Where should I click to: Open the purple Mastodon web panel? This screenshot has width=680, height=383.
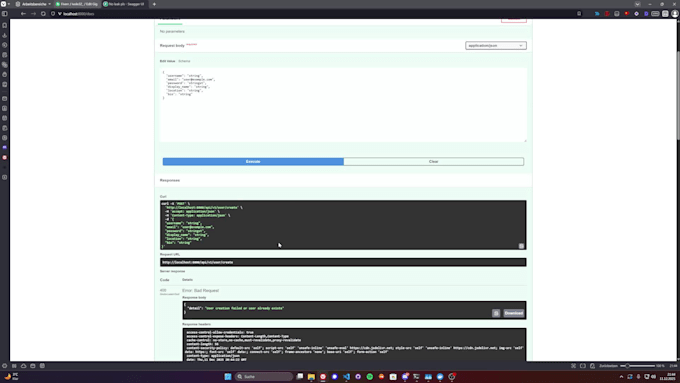coord(5,147)
